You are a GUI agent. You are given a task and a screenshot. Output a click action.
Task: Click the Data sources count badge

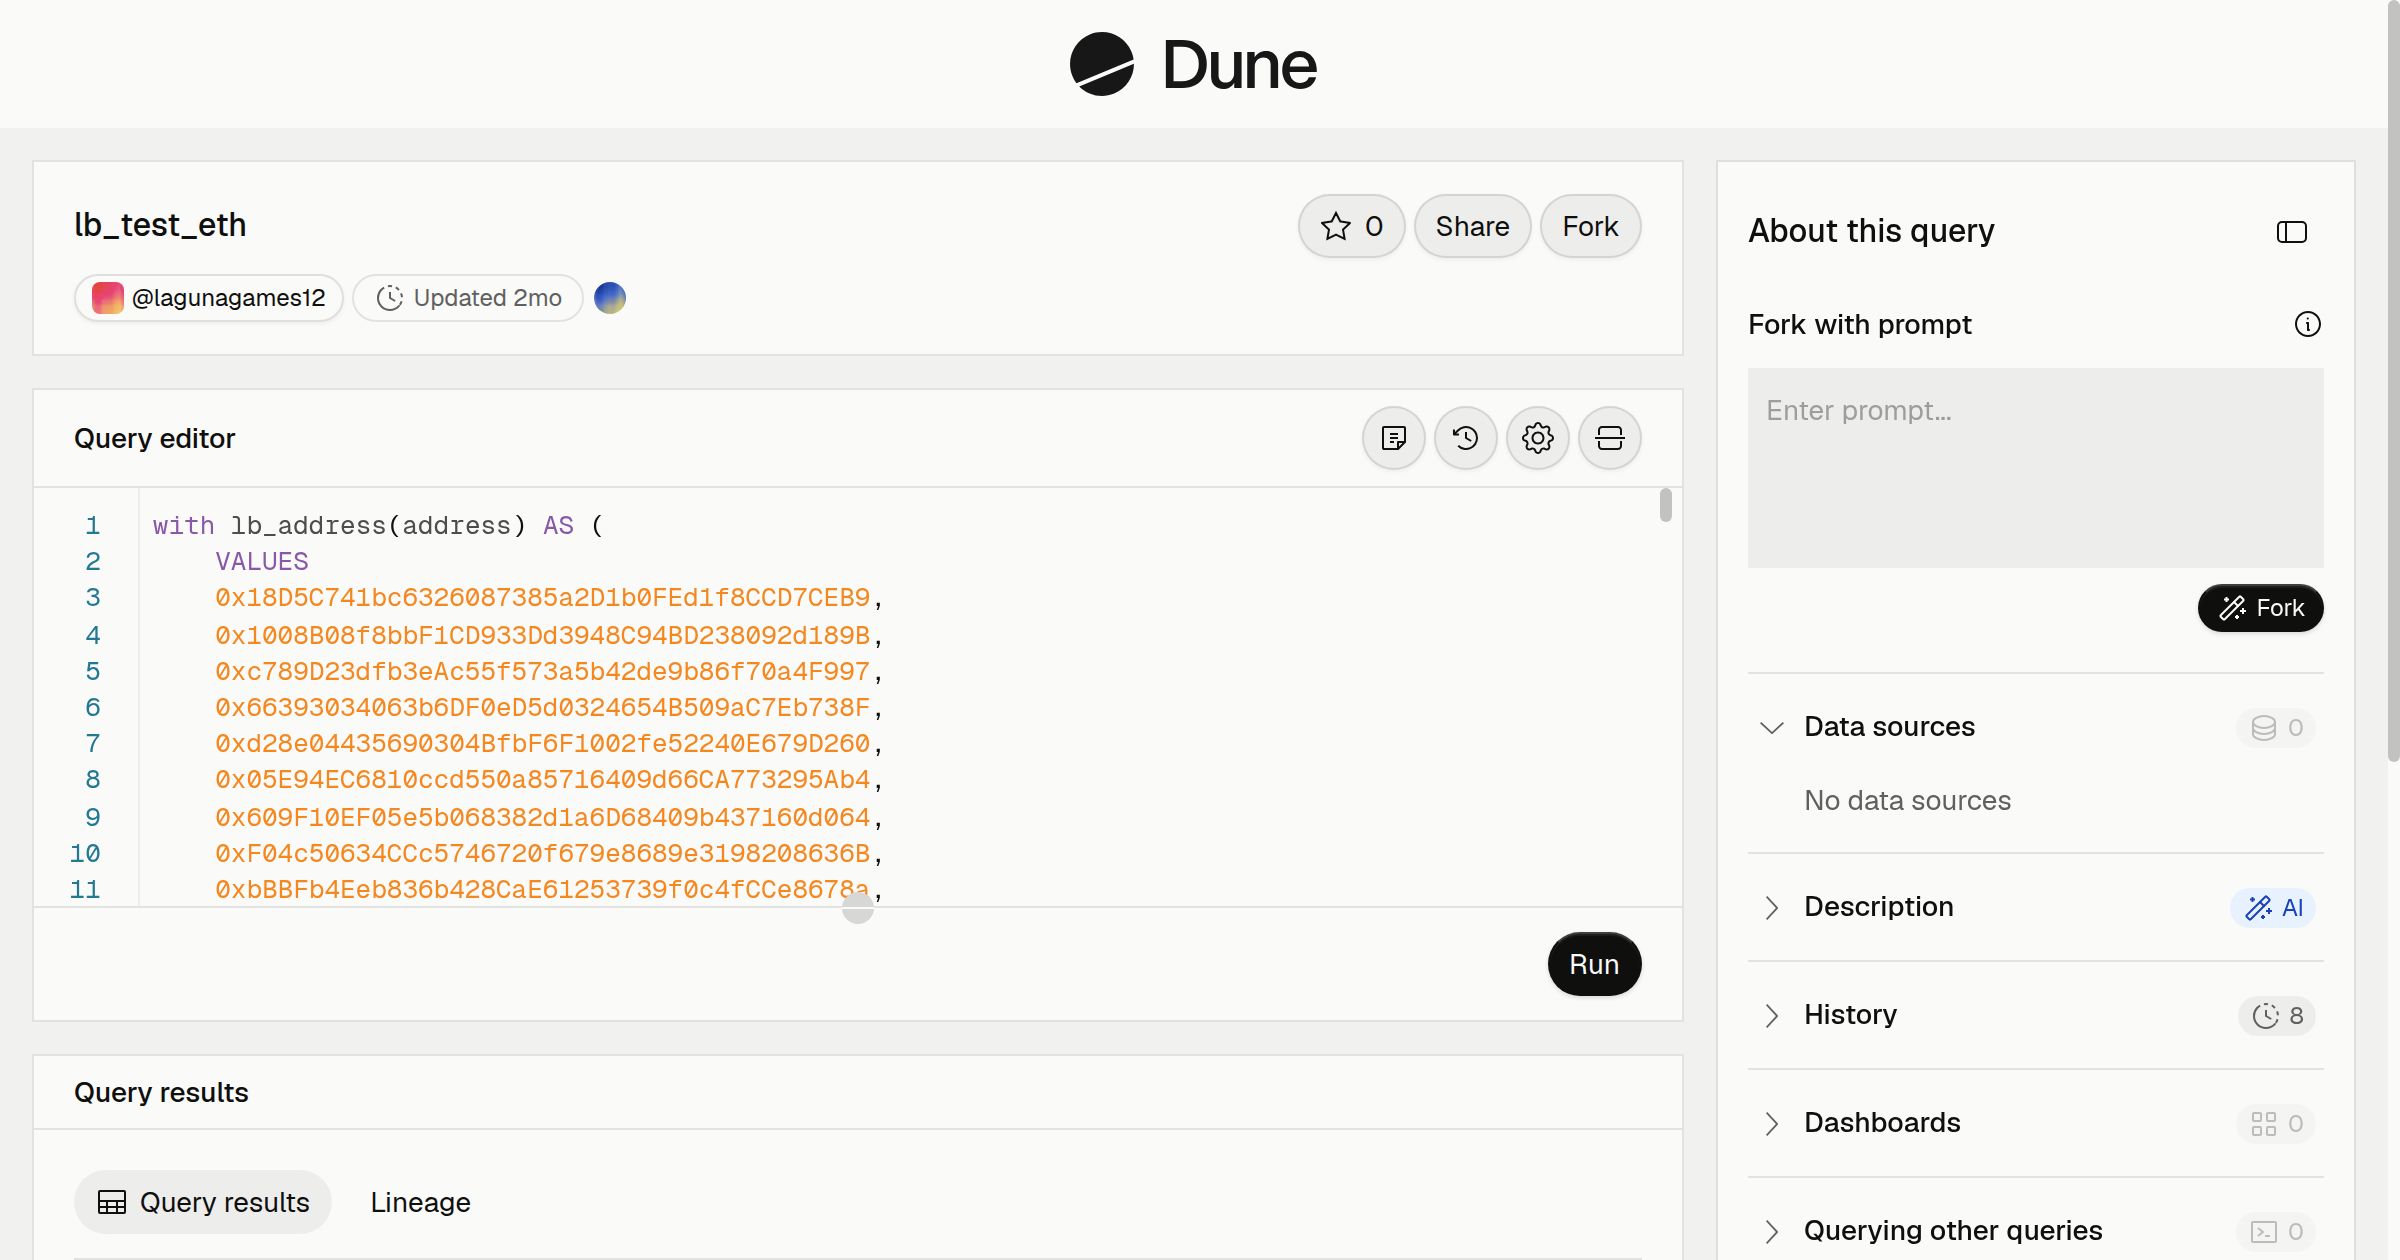point(2276,727)
